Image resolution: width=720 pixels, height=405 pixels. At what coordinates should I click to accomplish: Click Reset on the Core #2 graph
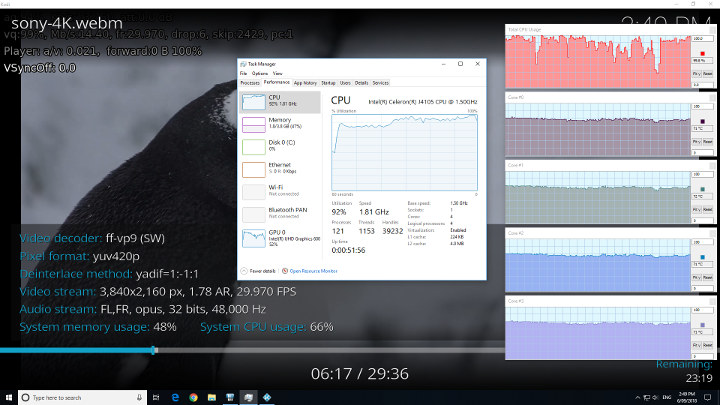coord(708,277)
